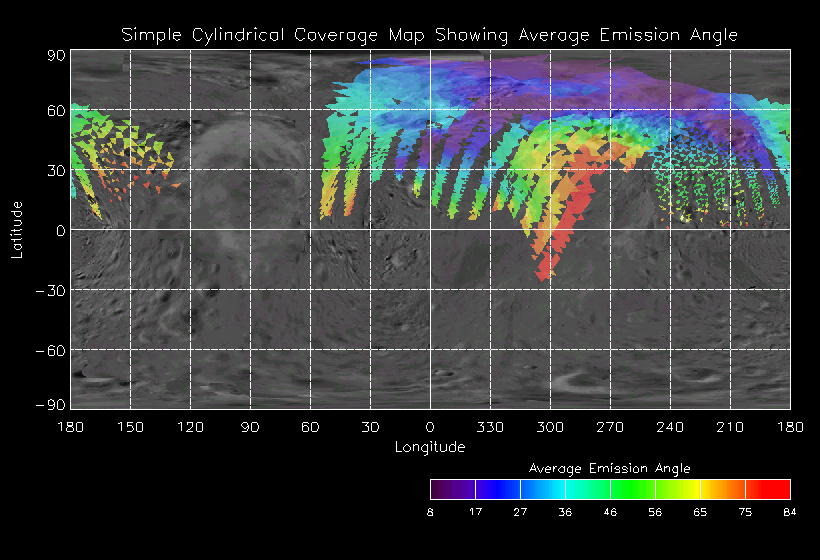Click the dark purple start of color bar
Viewport: 820px width, 560px height.
pyautogui.click(x=445, y=489)
